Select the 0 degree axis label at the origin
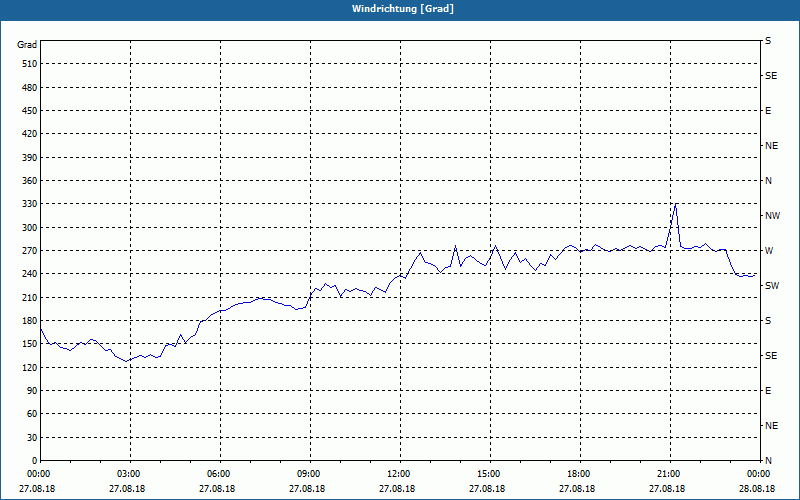 tap(35, 461)
